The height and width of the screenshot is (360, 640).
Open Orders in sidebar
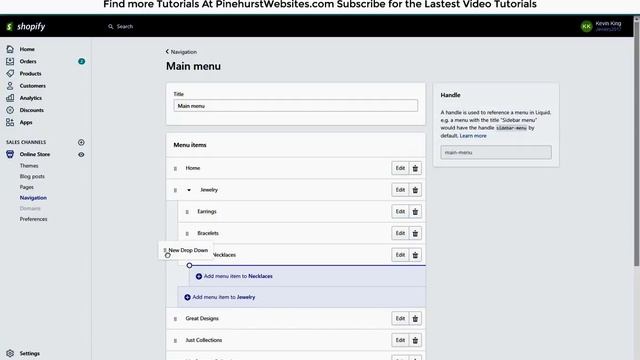point(28,61)
